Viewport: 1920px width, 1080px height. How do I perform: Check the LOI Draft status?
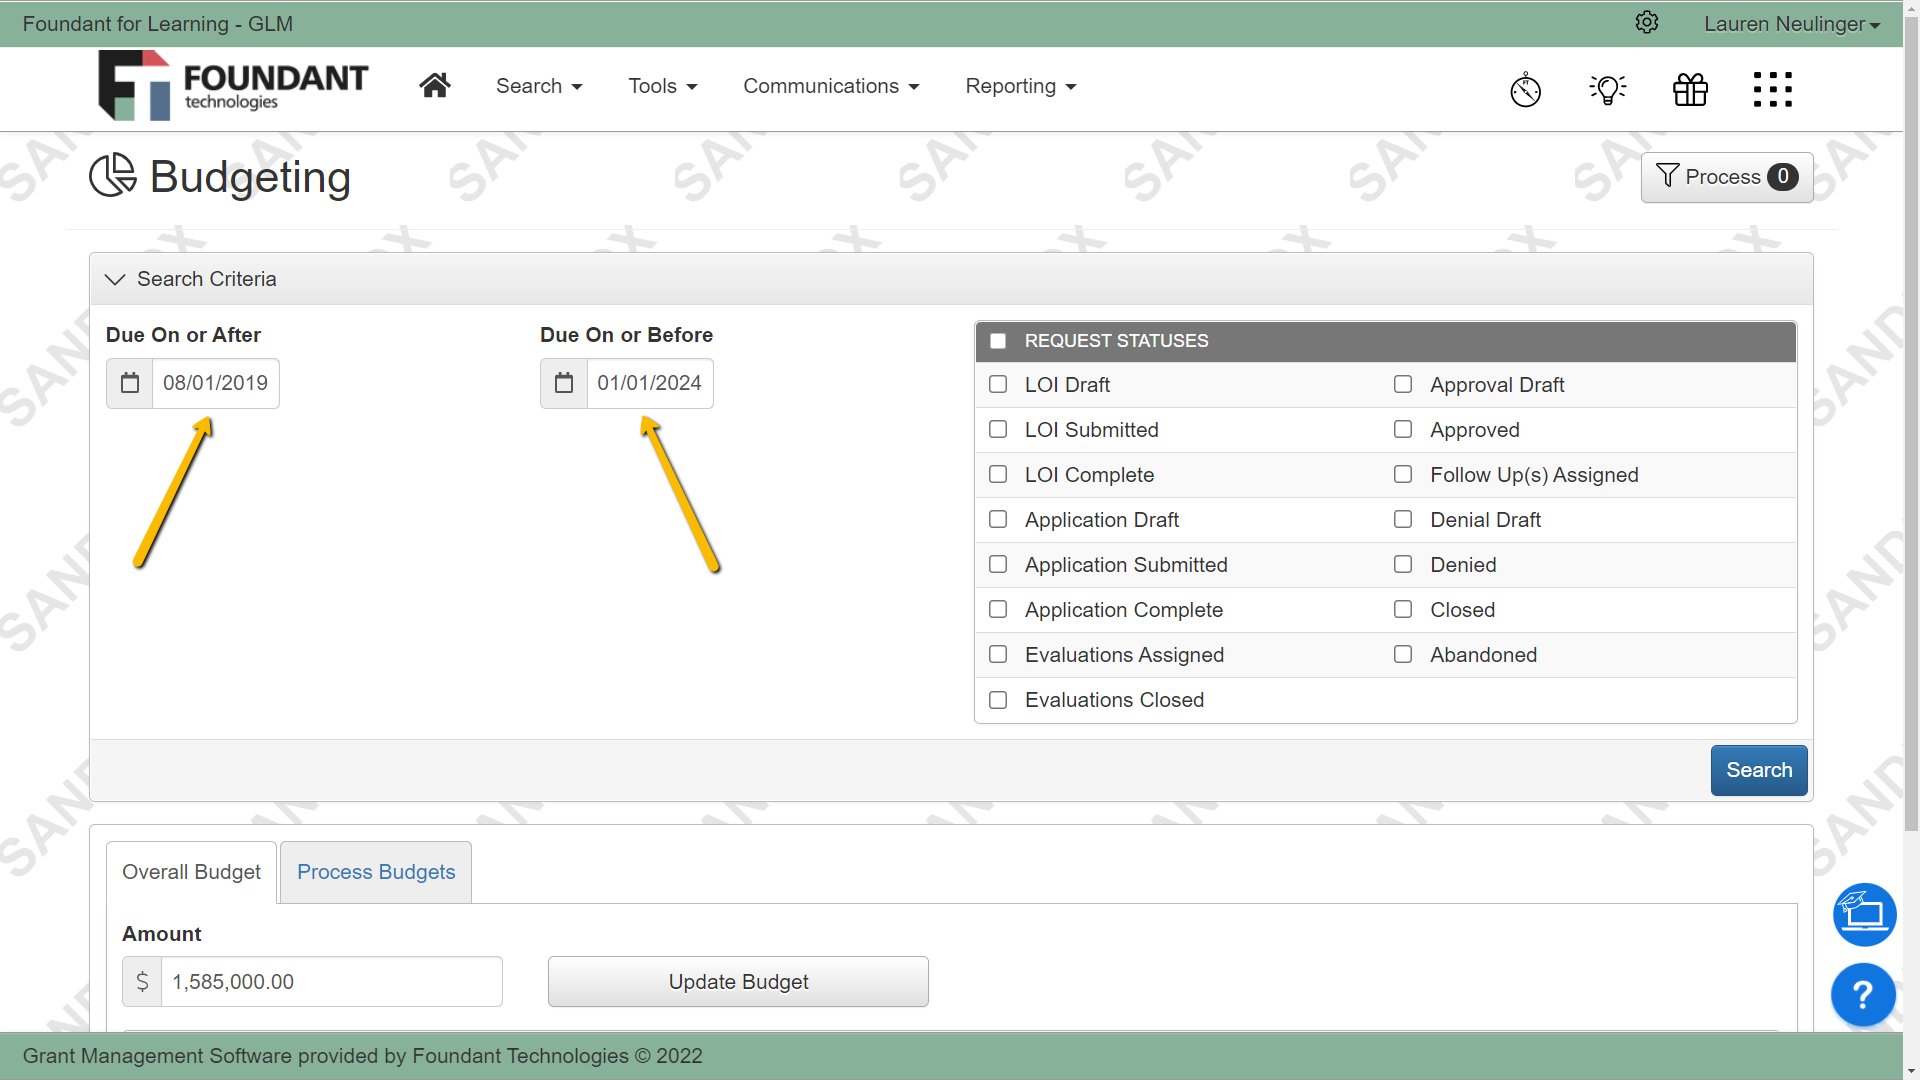click(998, 384)
